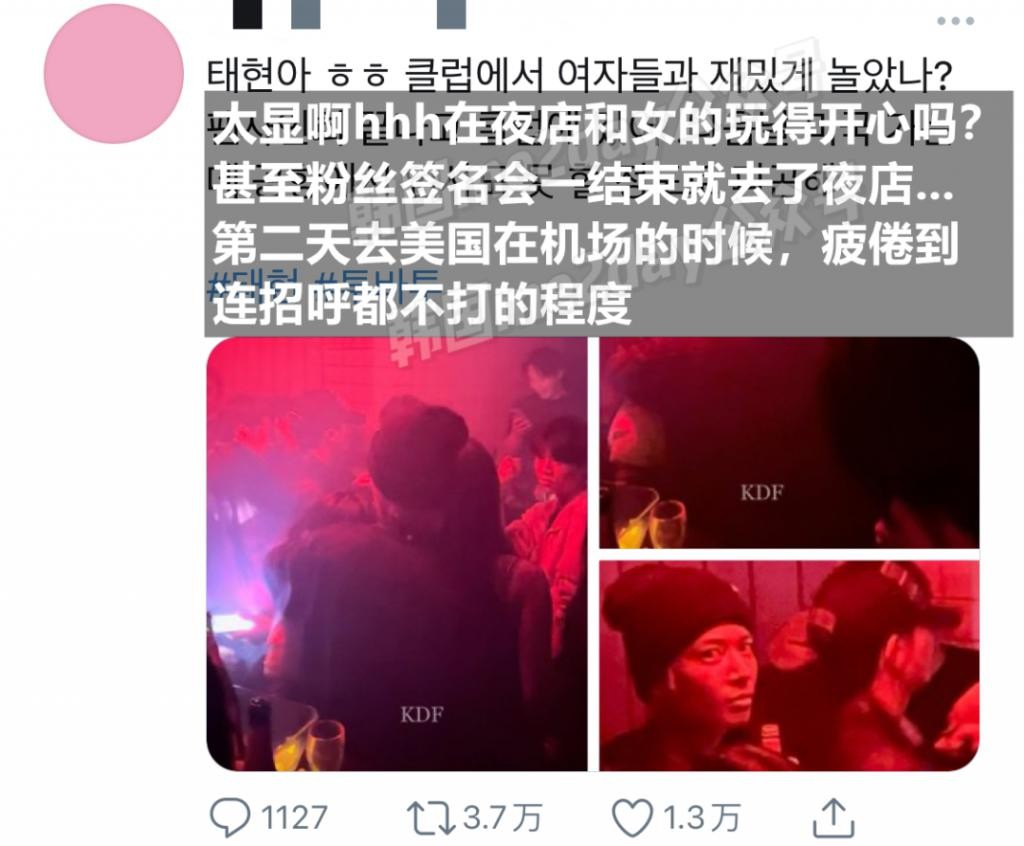The height and width of the screenshot is (846, 1024).
Task: Open the three-dot more options menu
Action: [x=955, y=21]
